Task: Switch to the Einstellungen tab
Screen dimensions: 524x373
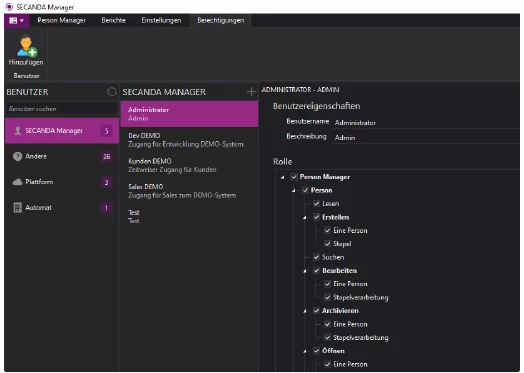Action: [161, 21]
